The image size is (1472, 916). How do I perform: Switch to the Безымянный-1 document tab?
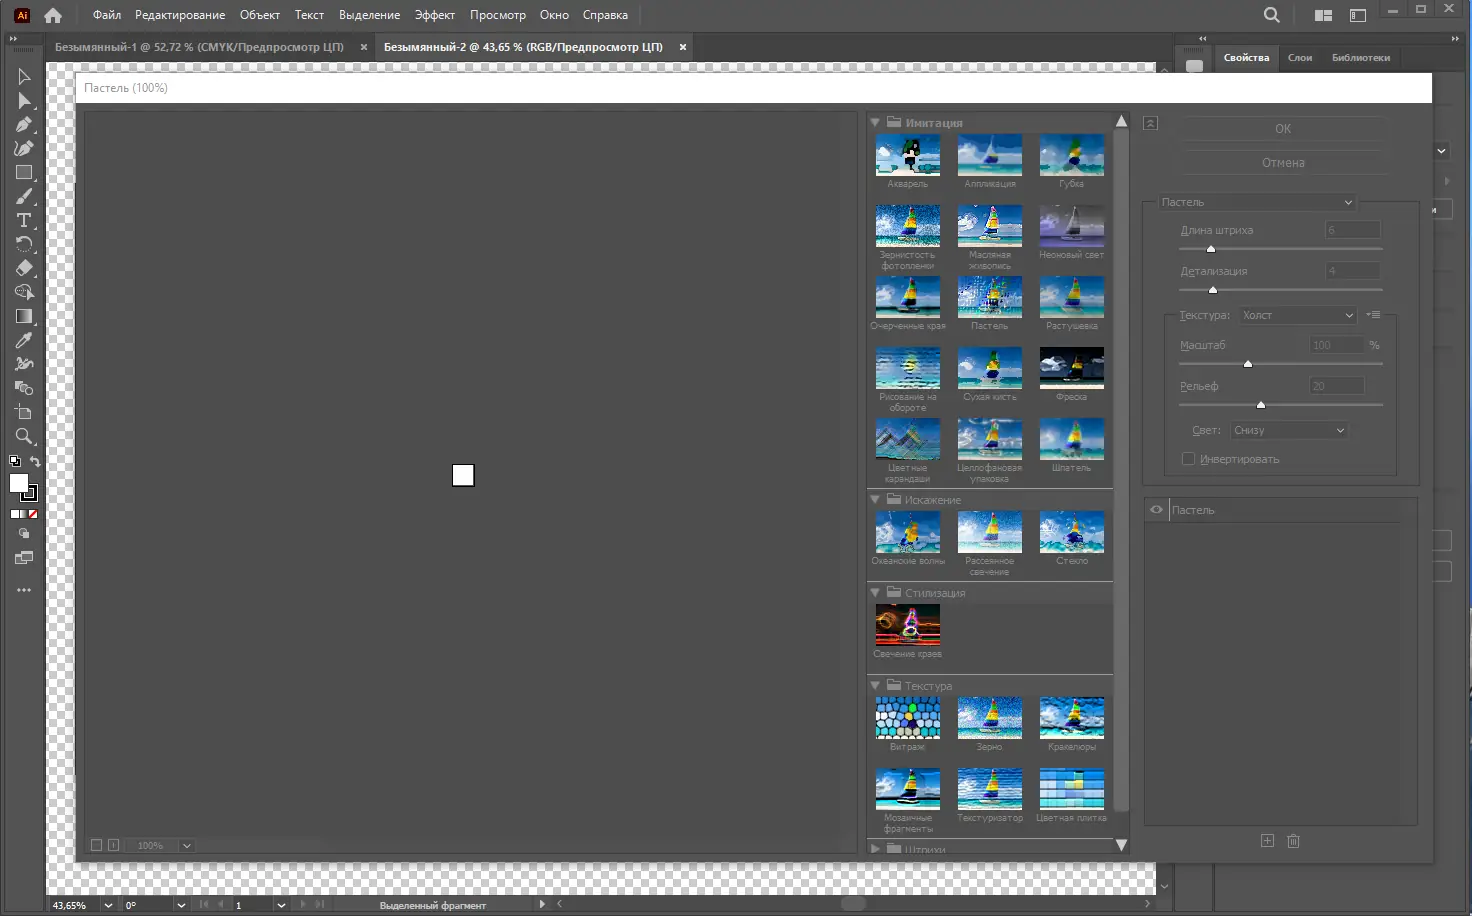(199, 47)
